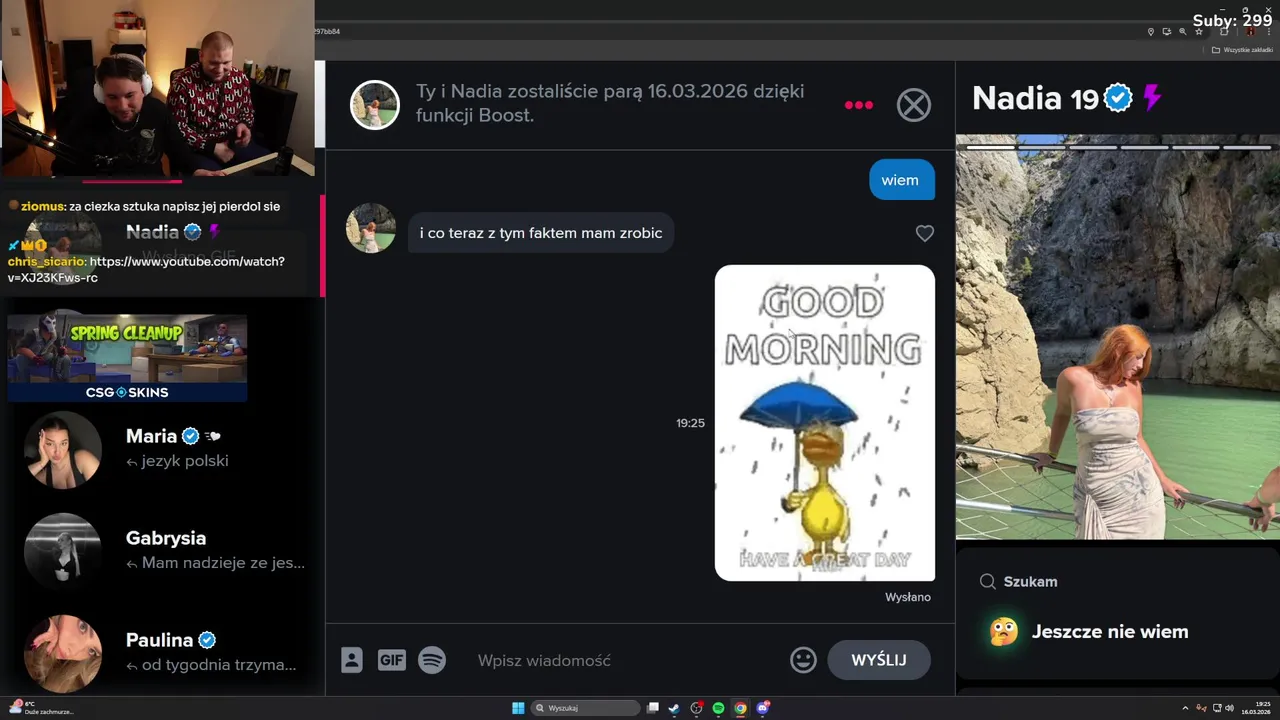
Task: Switch to Chrome on the taskbar
Action: click(x=740, y=708)
